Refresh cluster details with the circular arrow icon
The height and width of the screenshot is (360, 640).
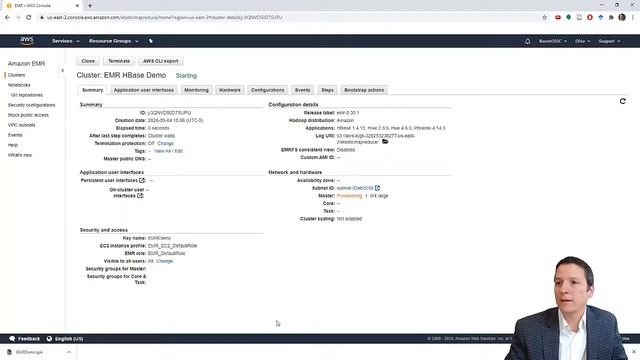pos(622,101)
